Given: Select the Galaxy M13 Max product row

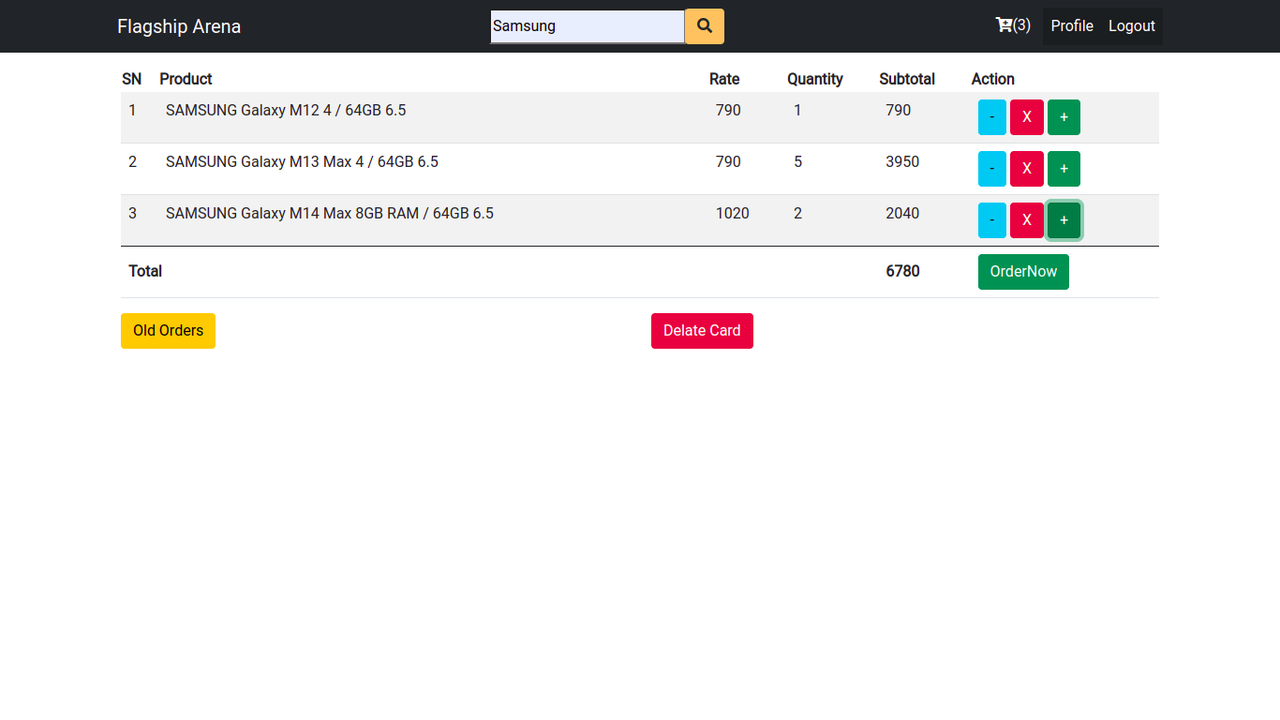Looking at the screenshot, I should point(302,161).
